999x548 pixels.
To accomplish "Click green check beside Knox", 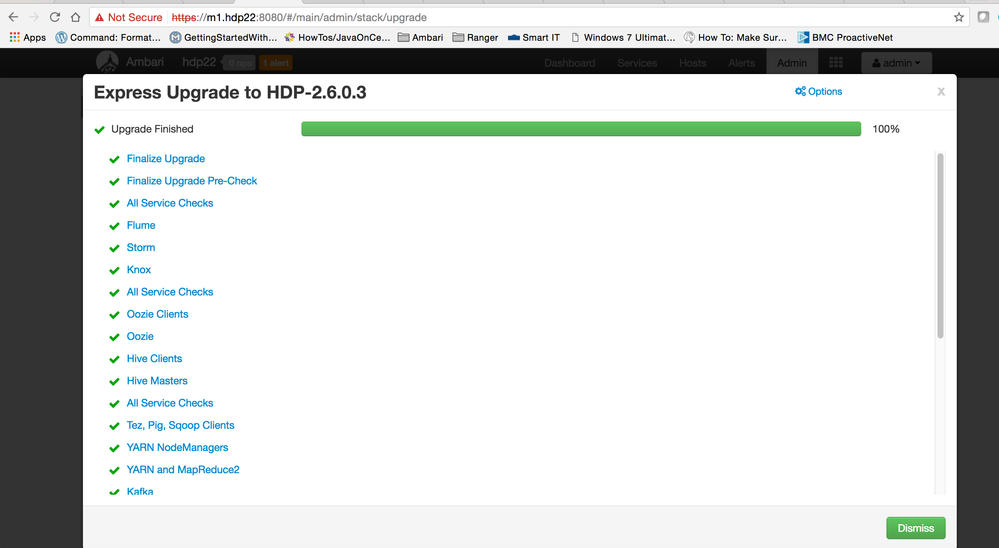I will coord(115,271).
